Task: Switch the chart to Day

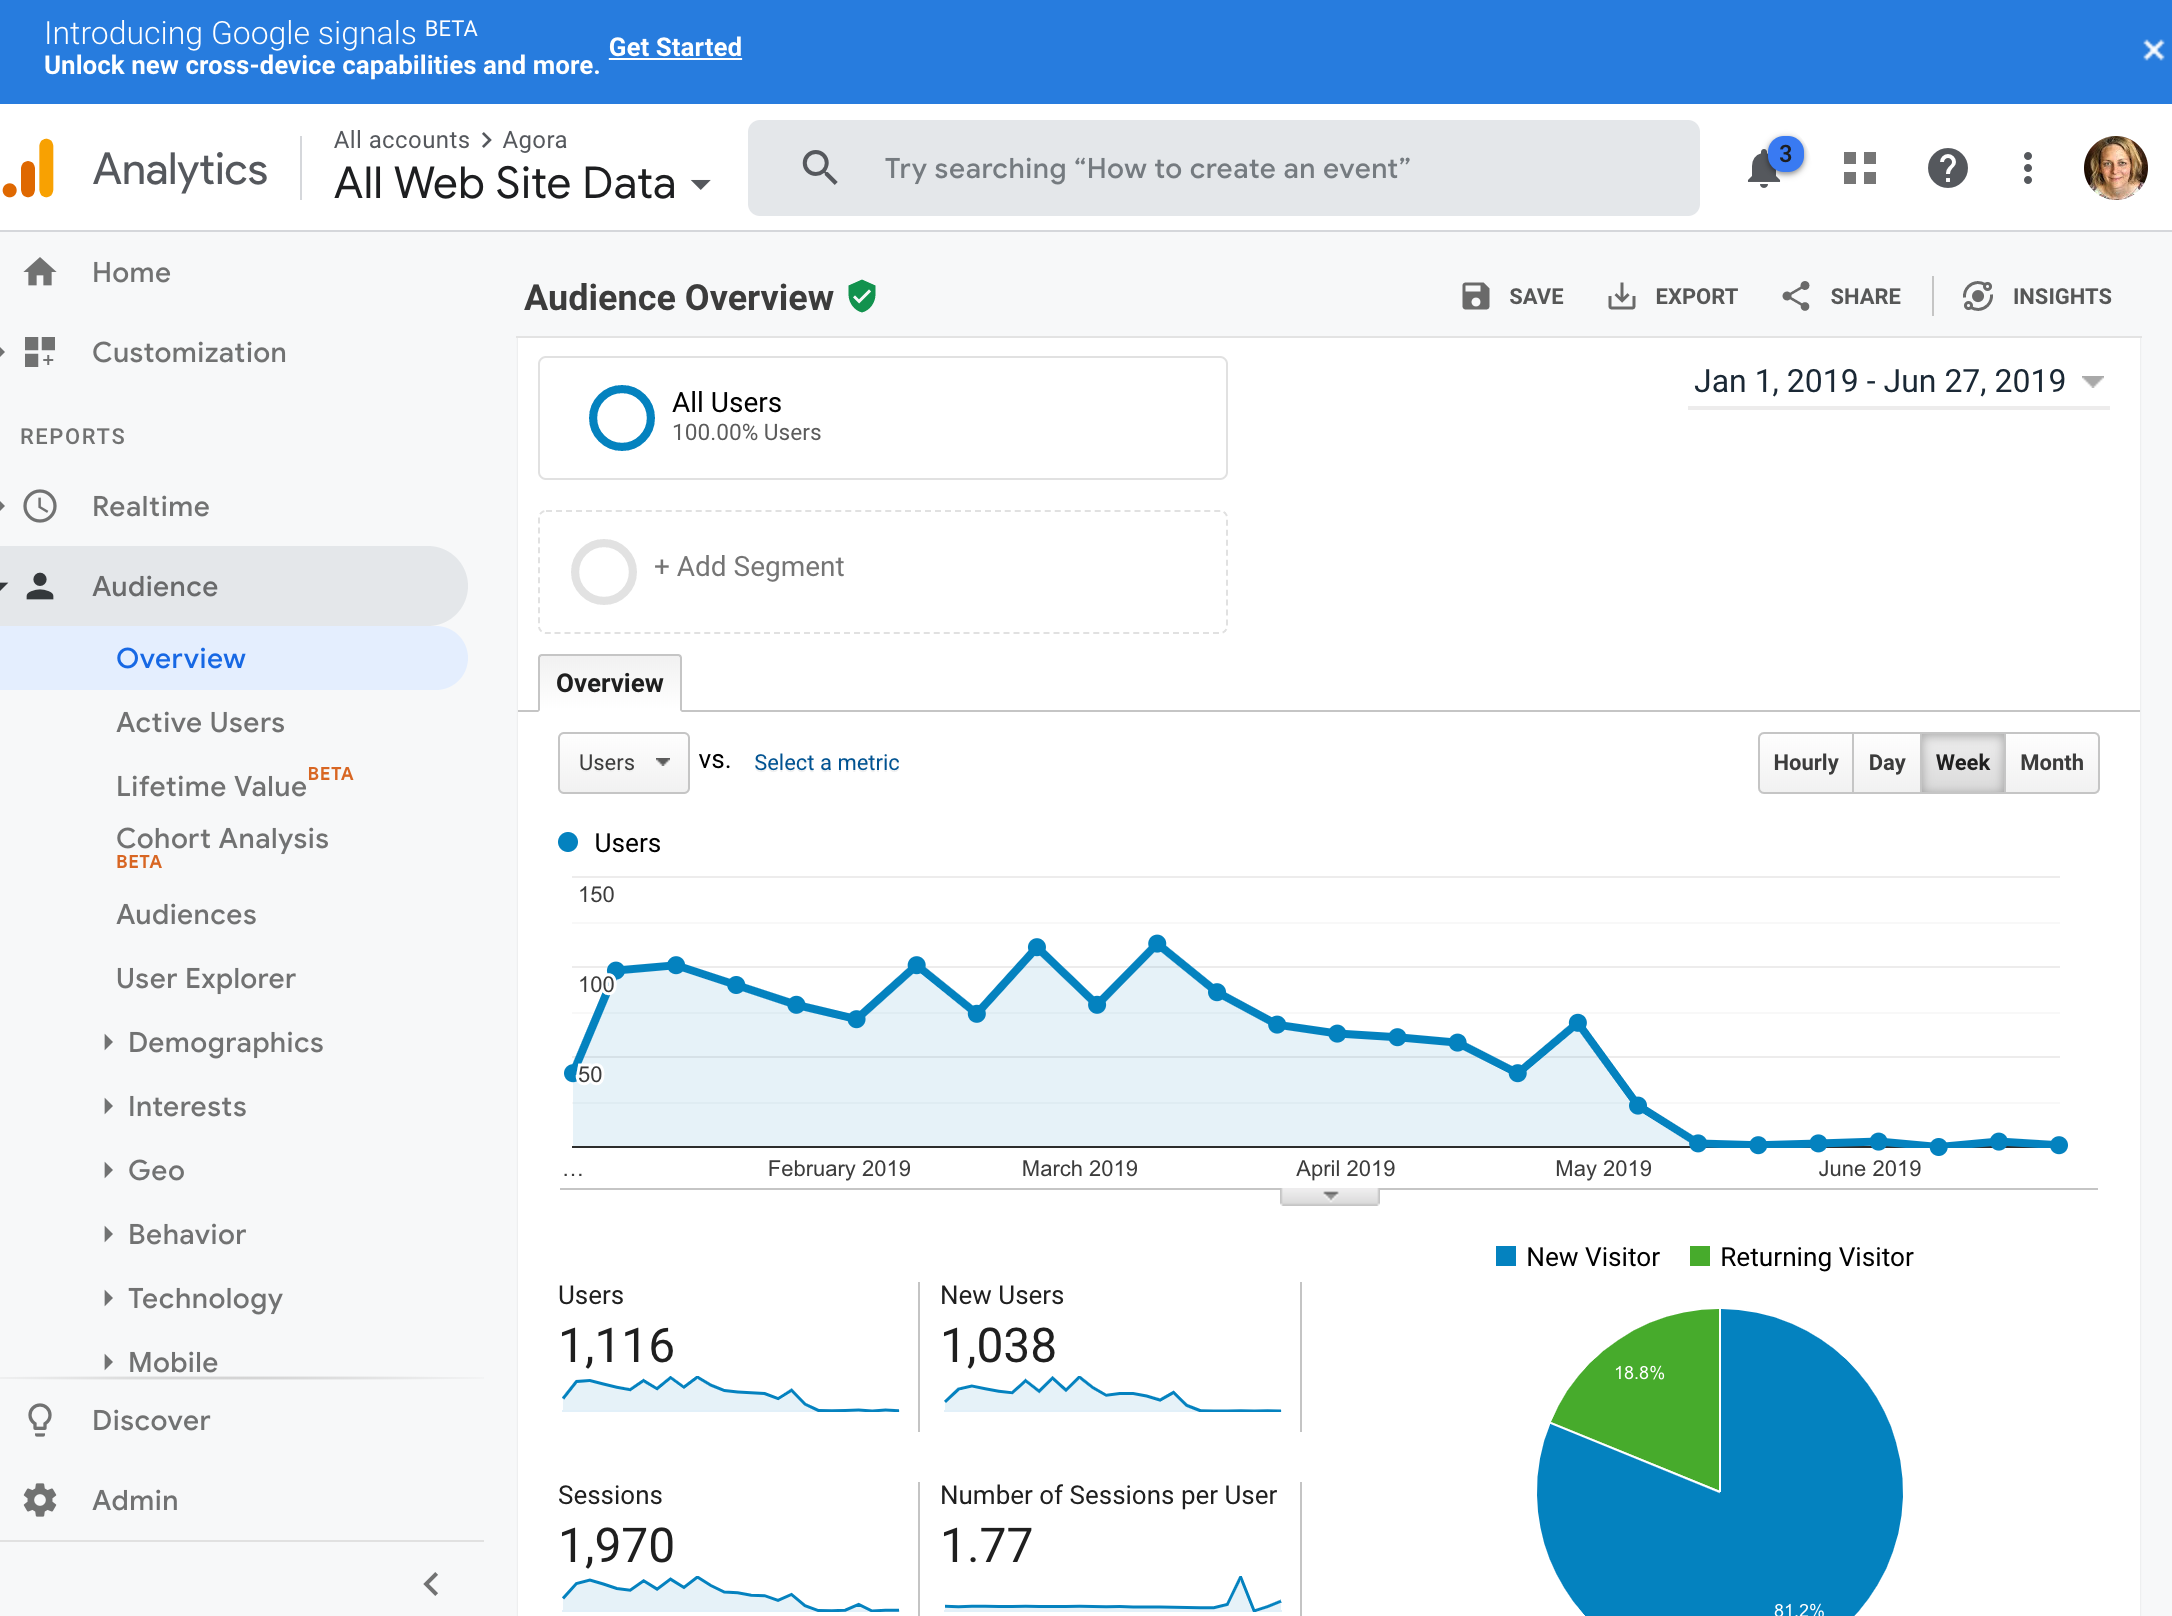Action: 1887,763
